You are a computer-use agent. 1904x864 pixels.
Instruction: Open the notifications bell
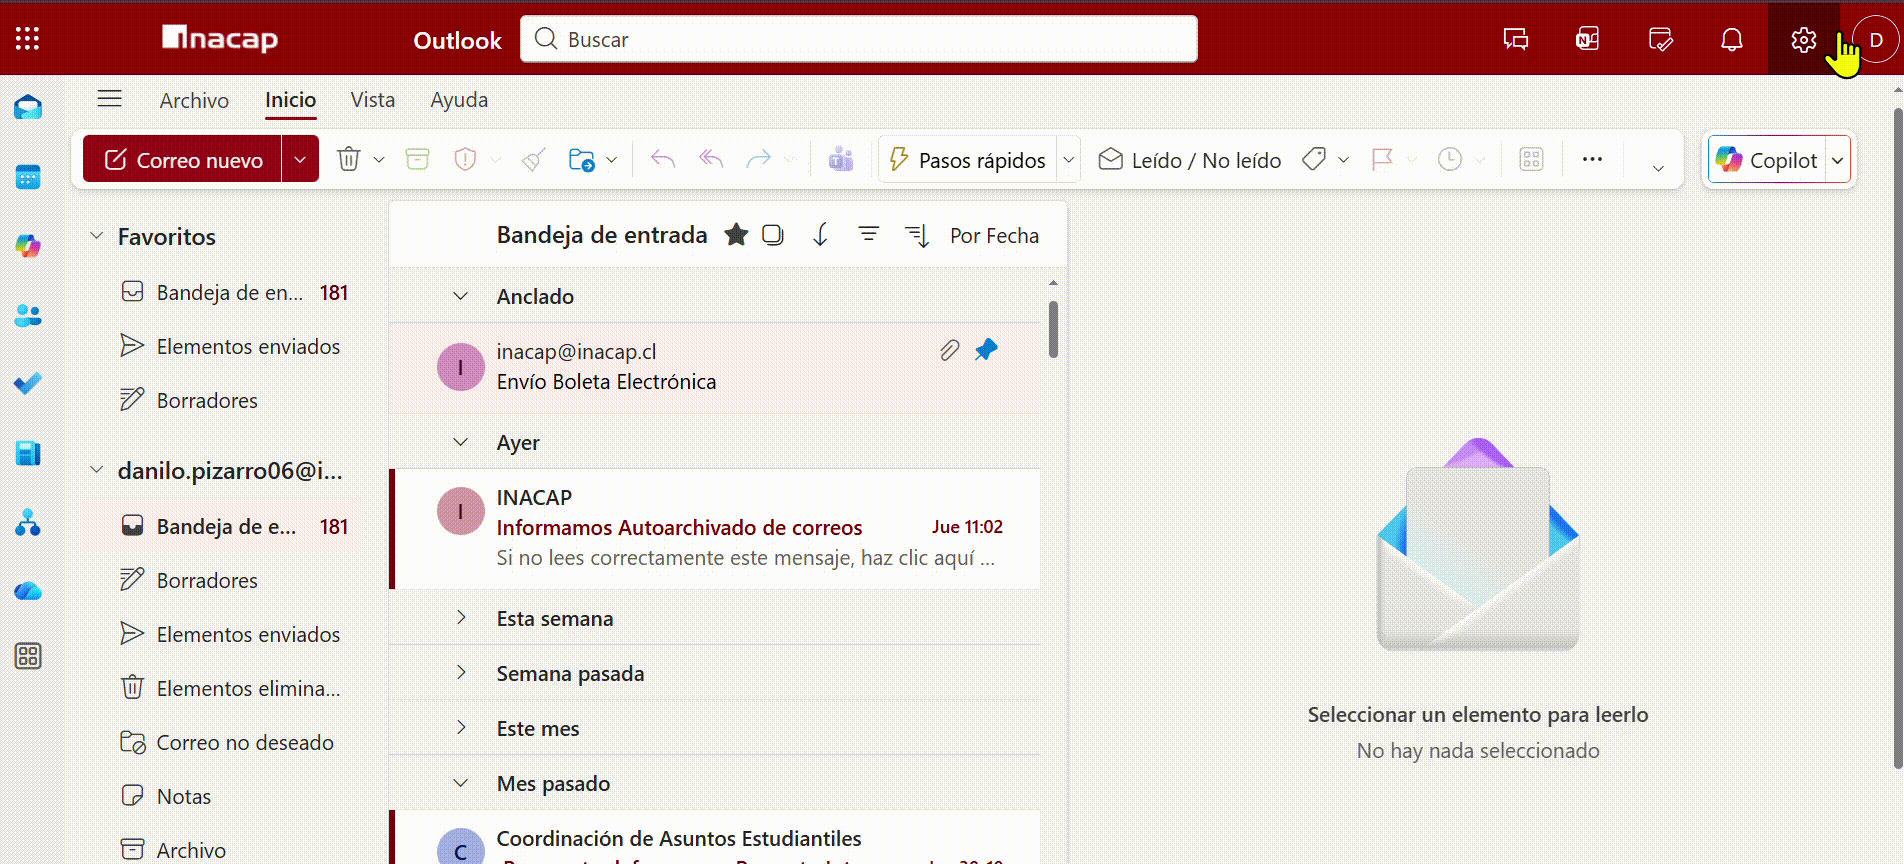click(x=1731, y=39)
